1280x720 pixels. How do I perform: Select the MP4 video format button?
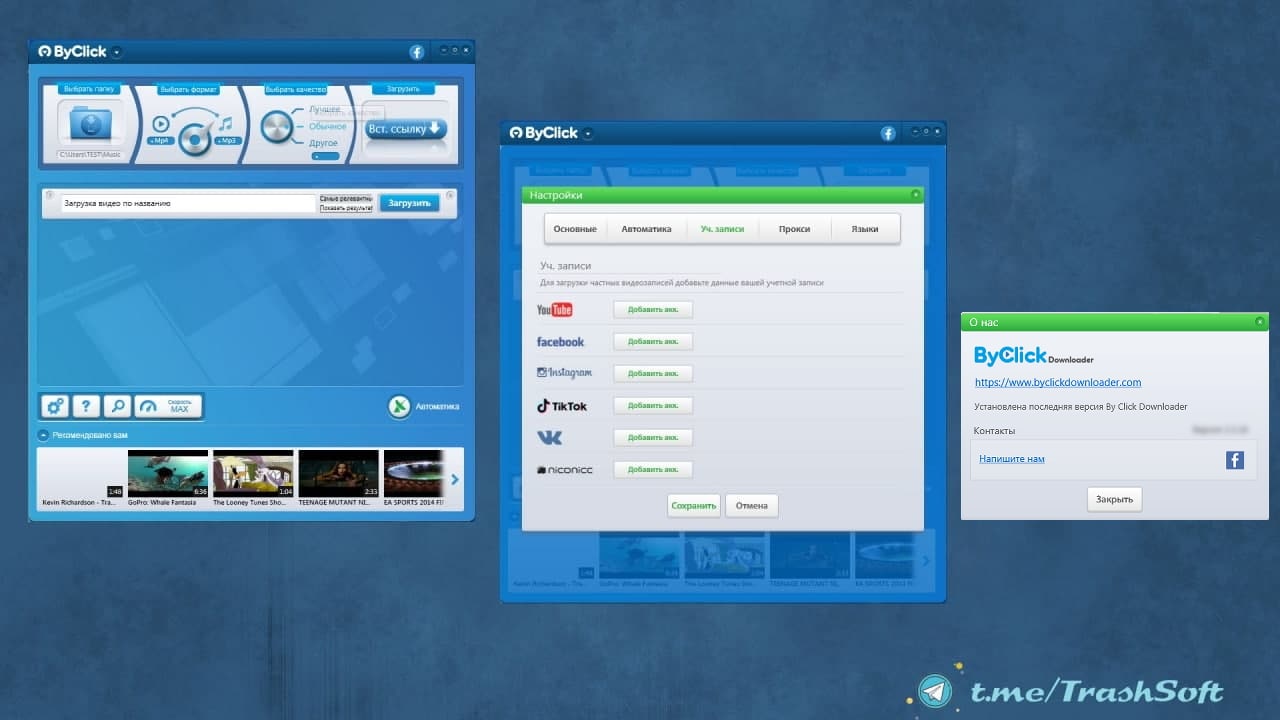(160, 141)
